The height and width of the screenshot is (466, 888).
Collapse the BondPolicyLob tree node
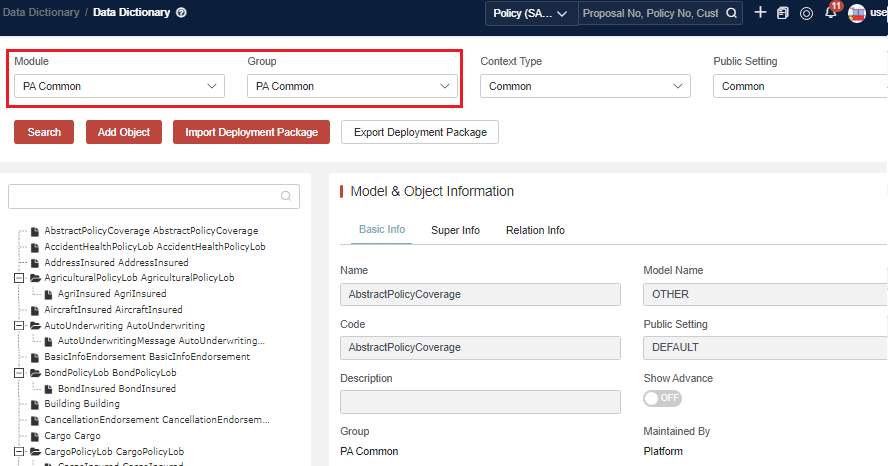pyautogui.click(x=19, y=372)
